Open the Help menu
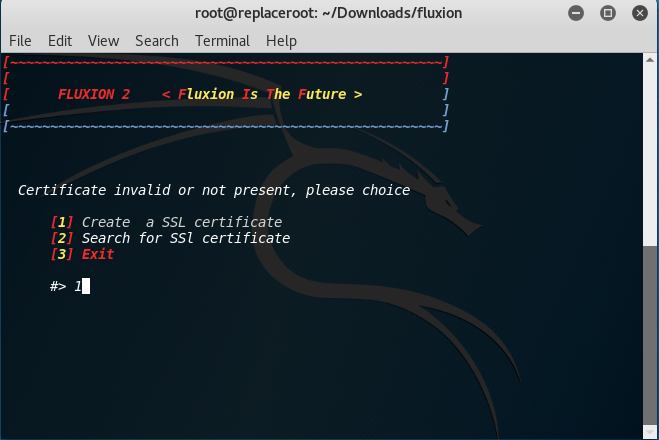The width and height of the screenshot is (659, 440). pyautogui.click(x=281, y=41)
